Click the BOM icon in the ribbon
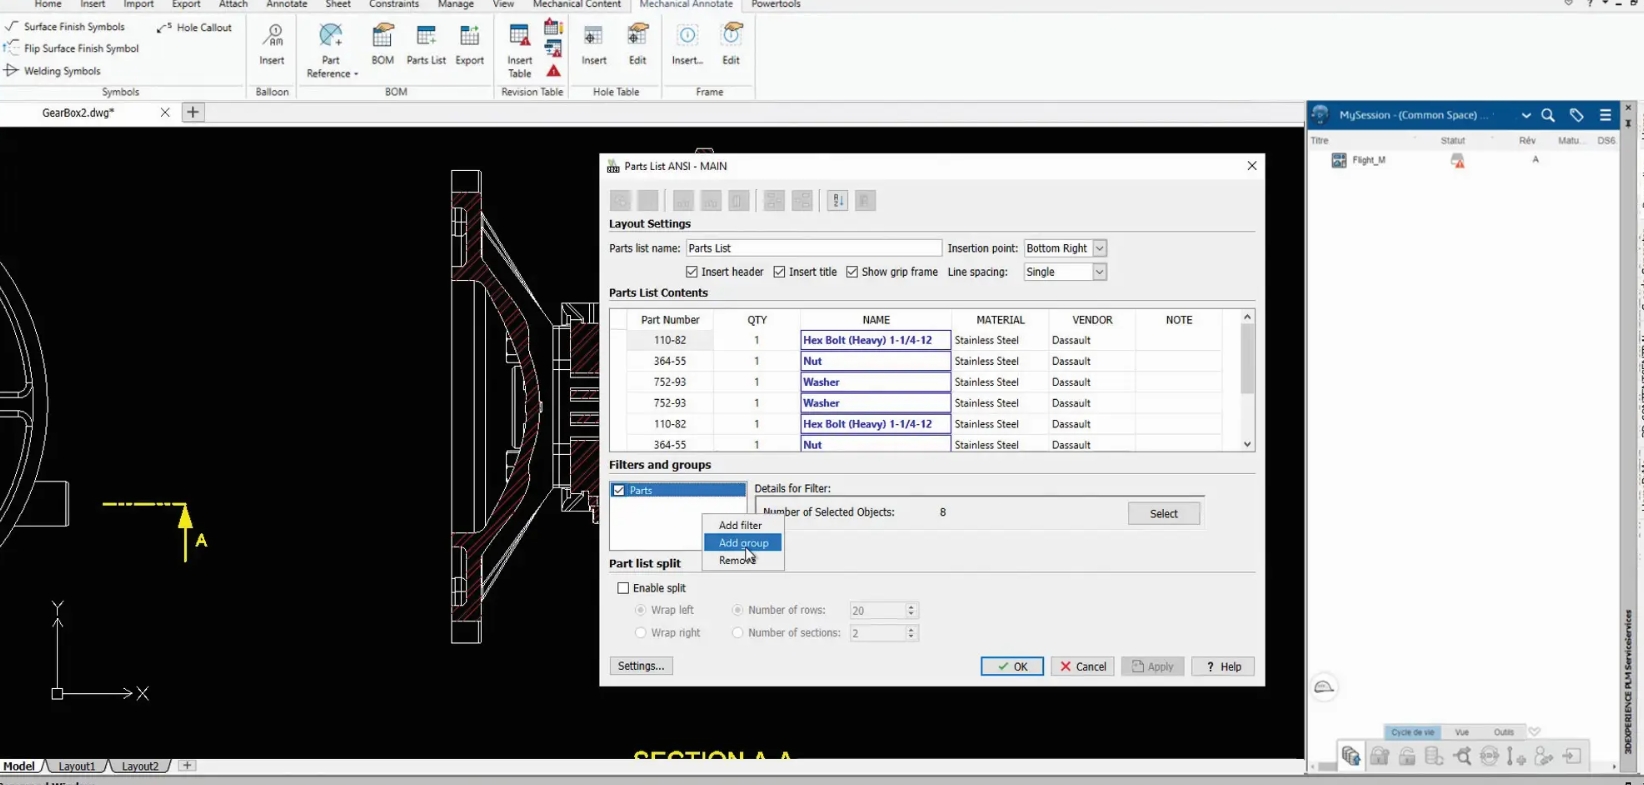Screen dimensions: 1644x785 382,45
